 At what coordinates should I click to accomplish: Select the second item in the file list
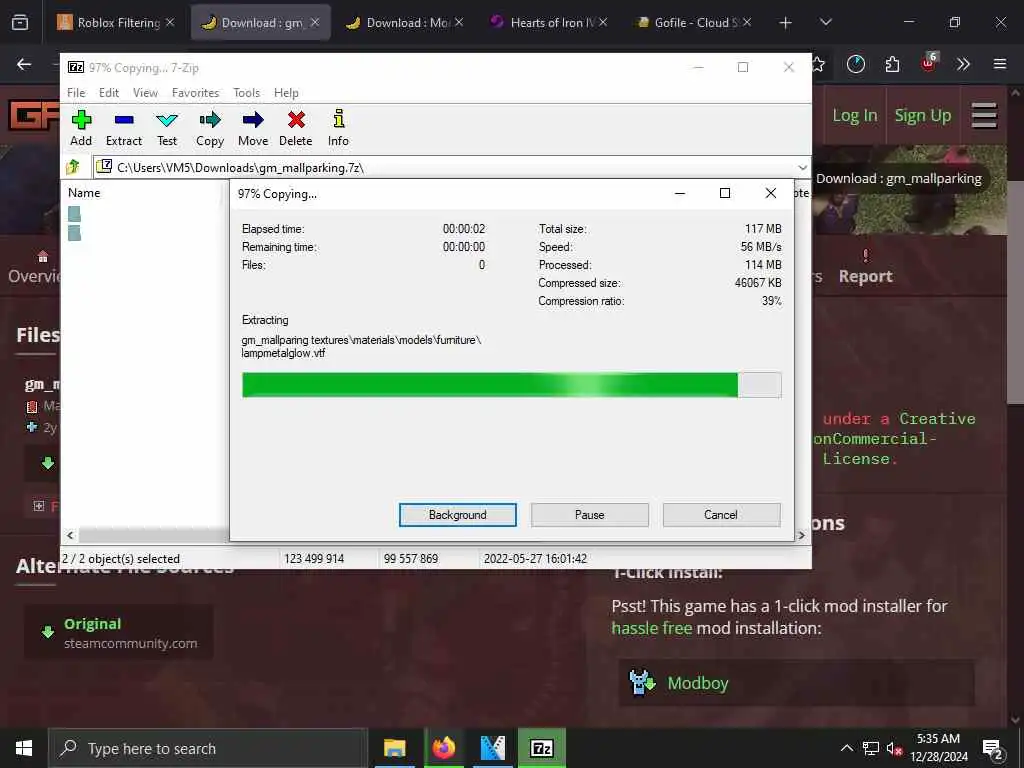(x=74, y=232)
